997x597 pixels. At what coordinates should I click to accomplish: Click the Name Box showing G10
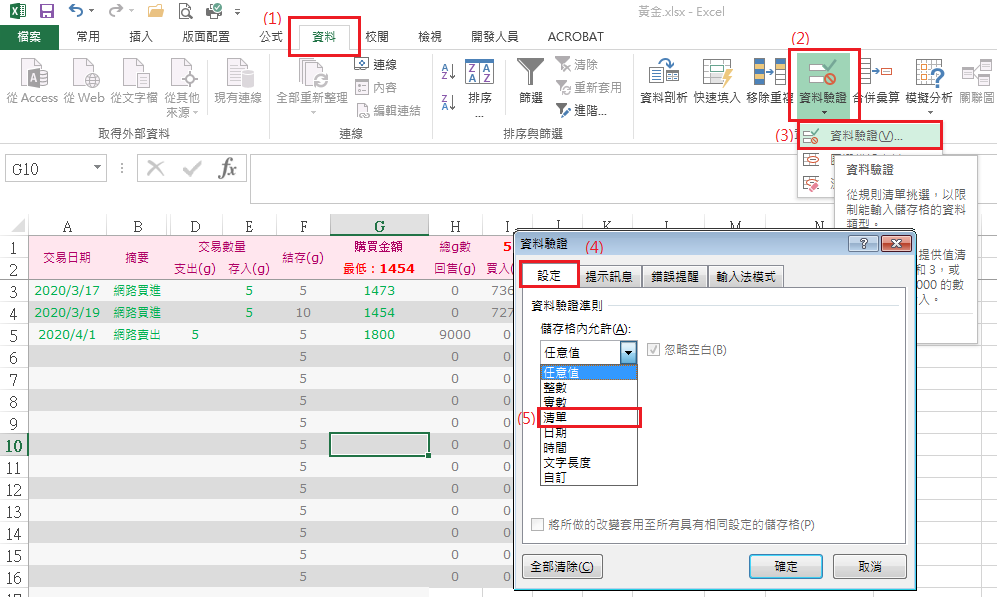[x=48, y=168]
